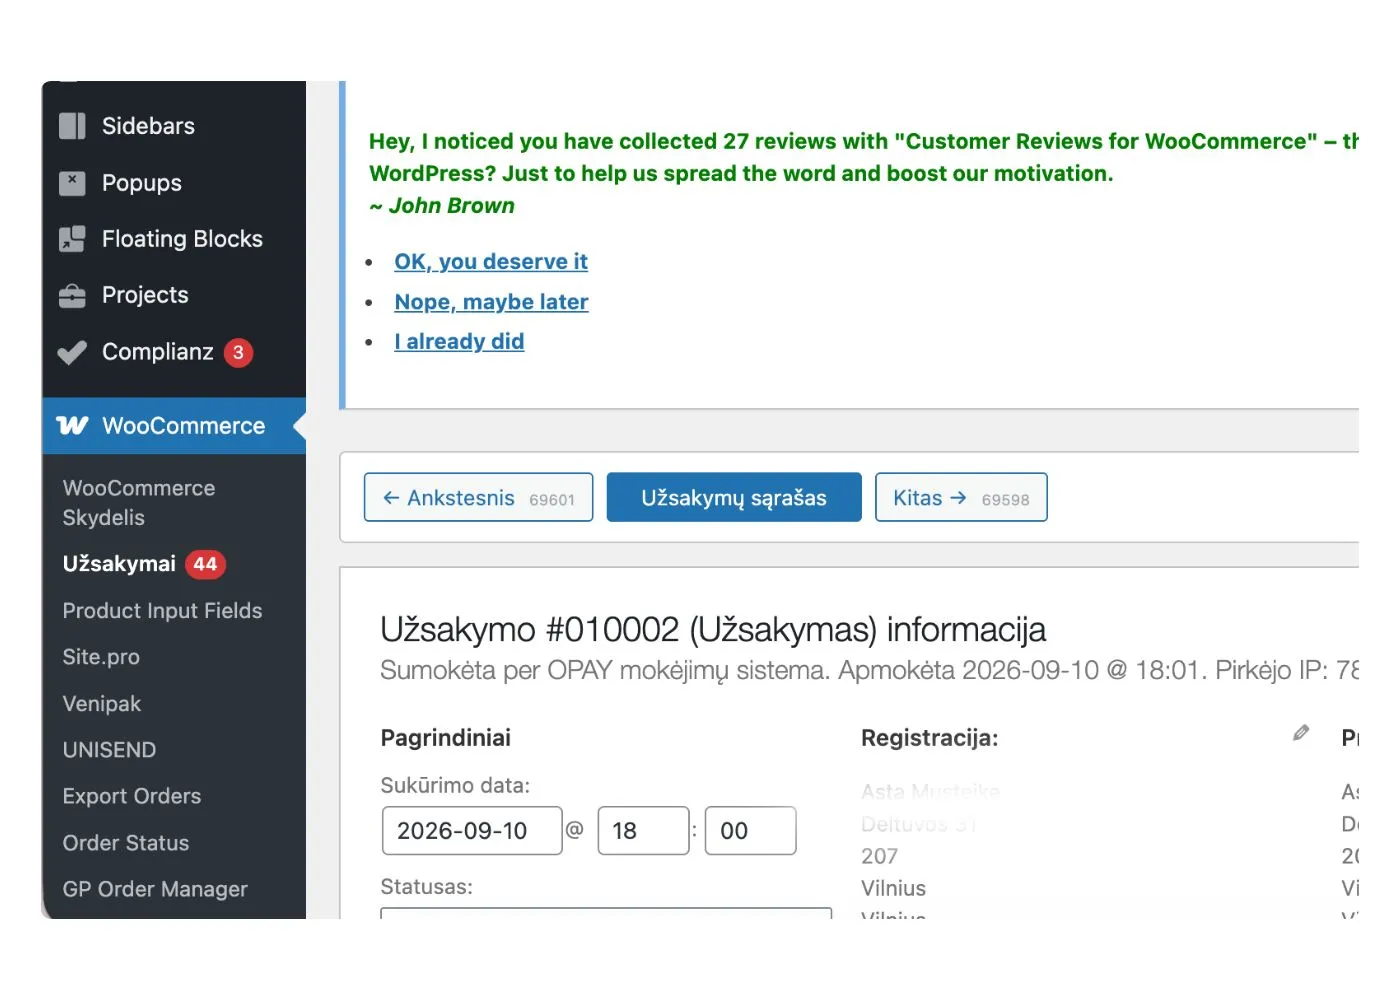The image size is (1400, 1000).
Task: Open Product Input Fields submenu
Action: coord(162,611)
